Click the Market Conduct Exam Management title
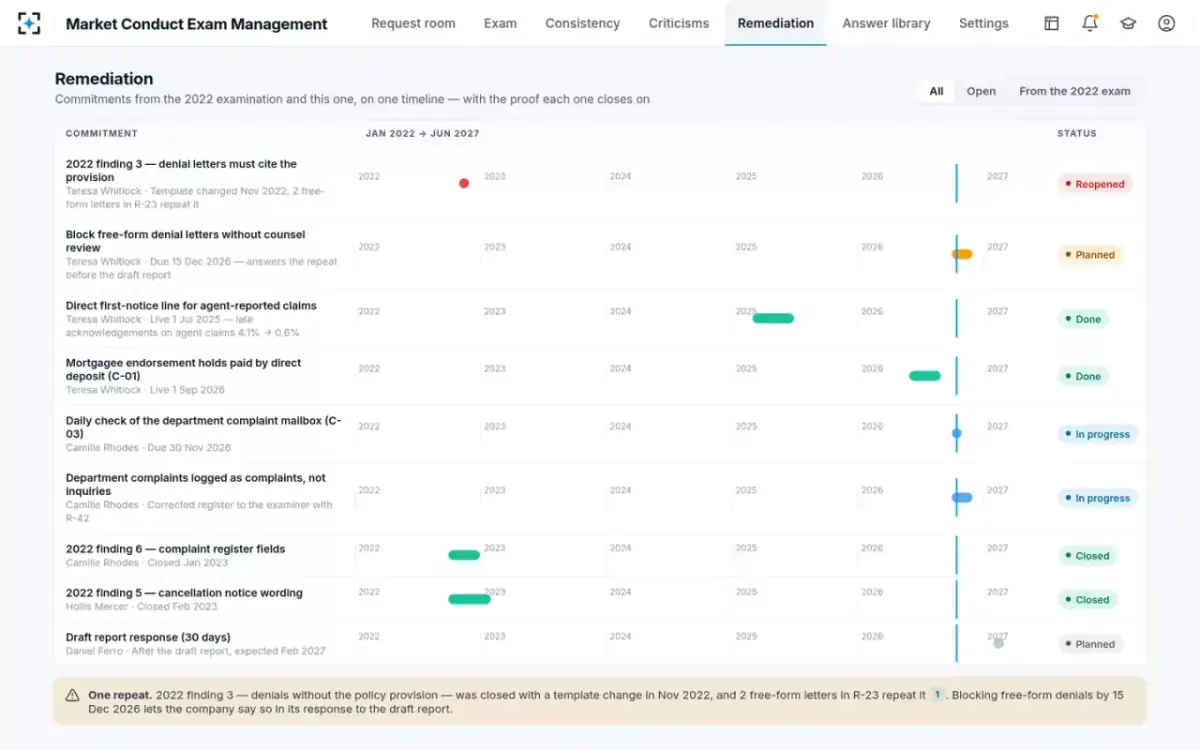 (x=196, y=23)
